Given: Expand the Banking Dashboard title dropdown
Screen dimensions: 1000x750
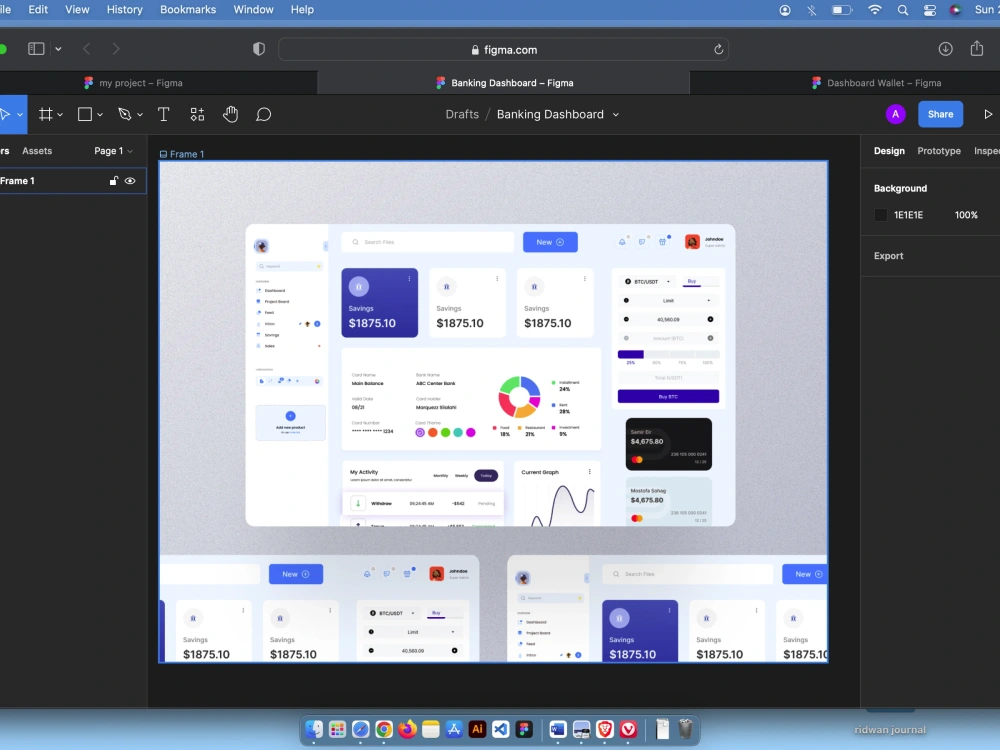Looking at the screenshot, I should [x=618, y=114].
